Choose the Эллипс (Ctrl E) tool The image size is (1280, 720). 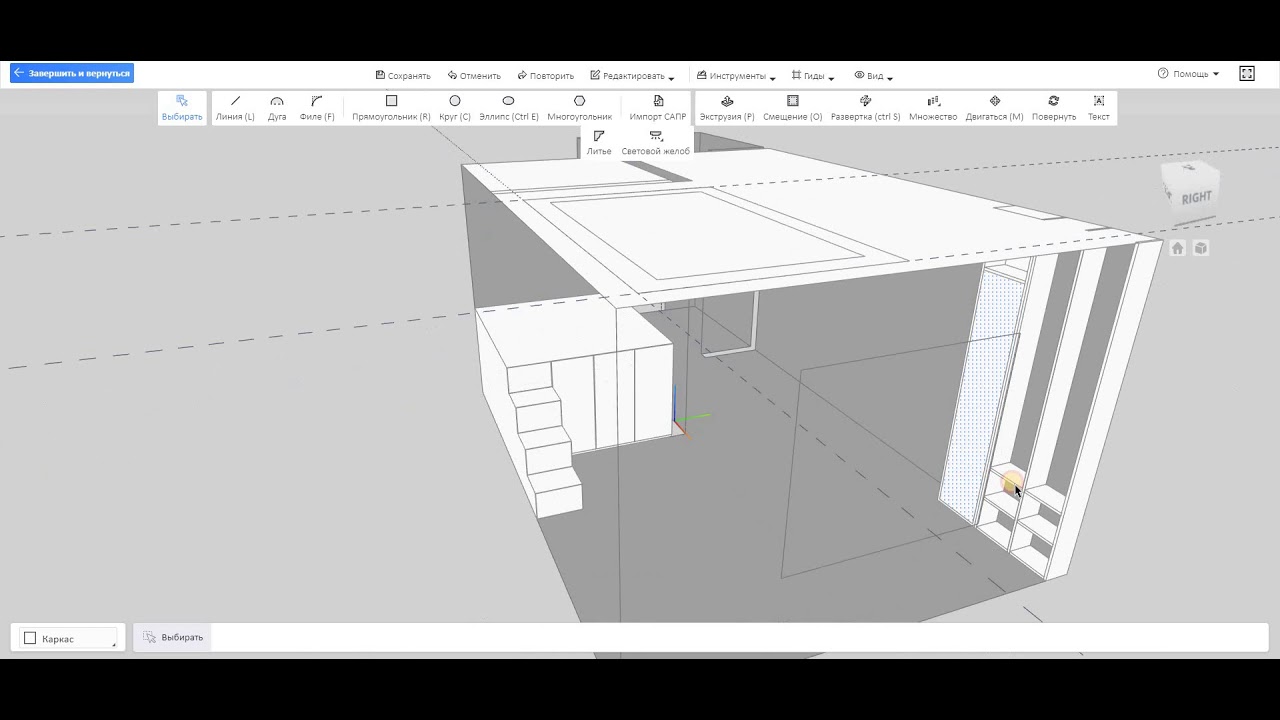[x=509, y=108]
